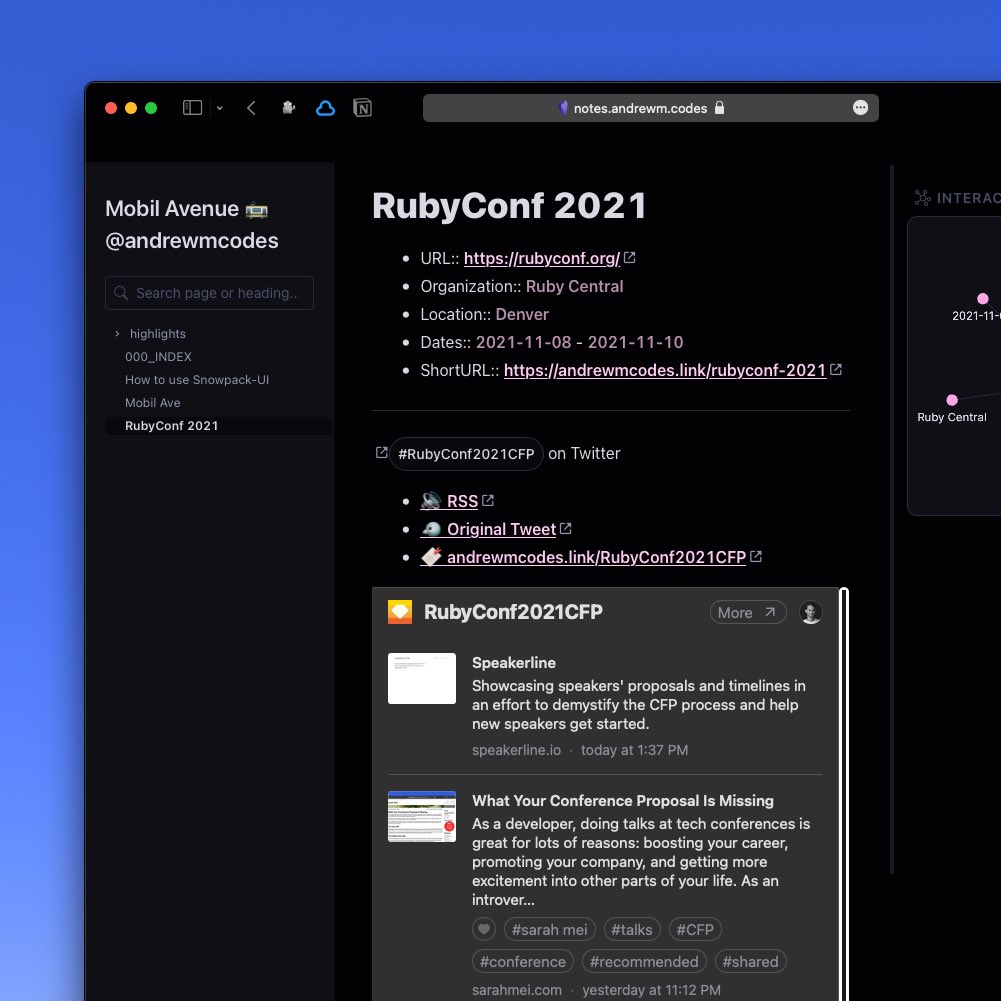Click the Search page or heading field

point(209,293)
